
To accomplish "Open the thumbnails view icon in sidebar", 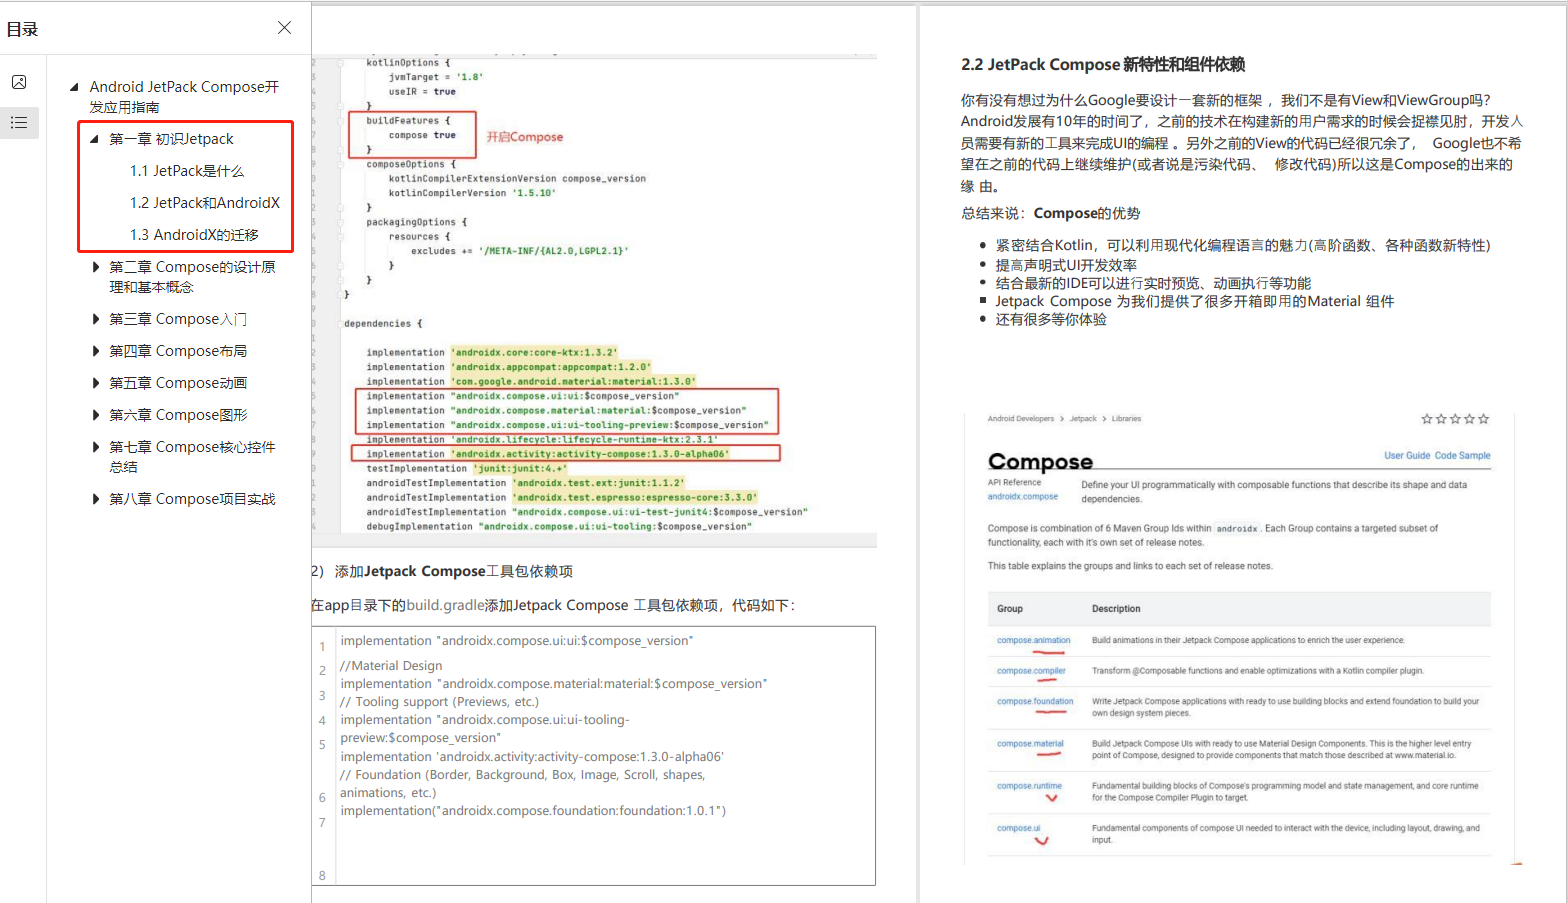I will coord(19,82).
